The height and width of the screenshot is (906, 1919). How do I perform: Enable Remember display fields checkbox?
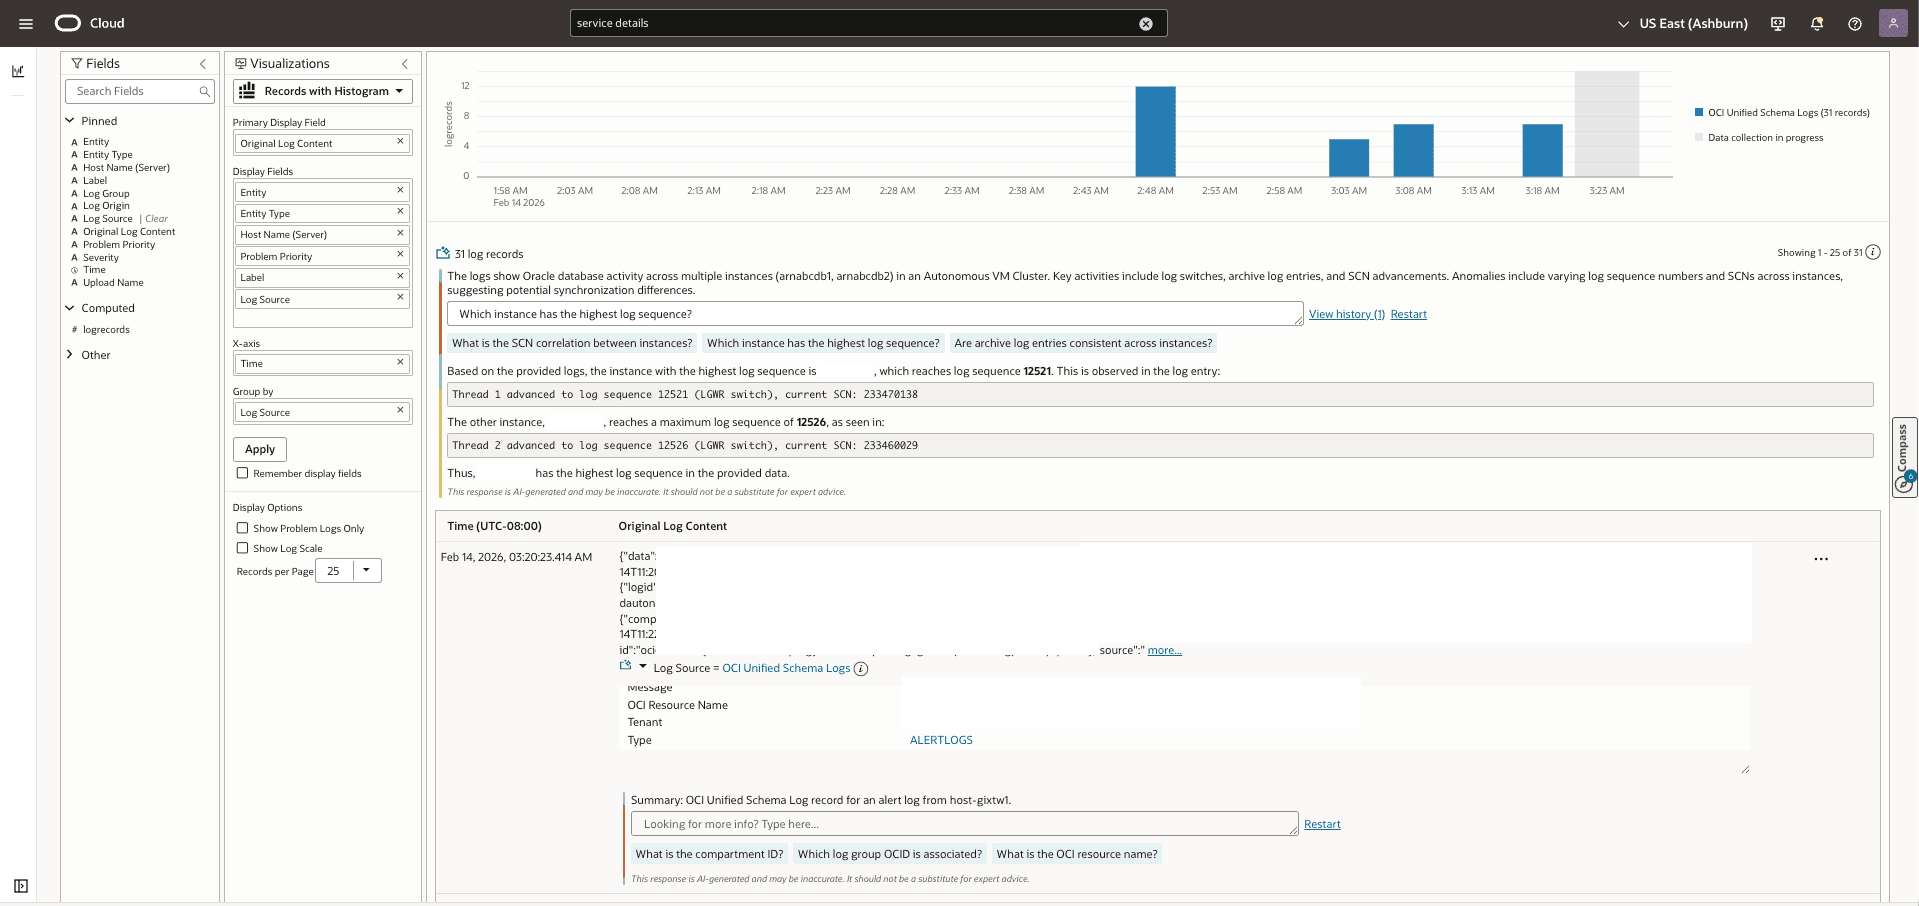[x=242, y=473]
